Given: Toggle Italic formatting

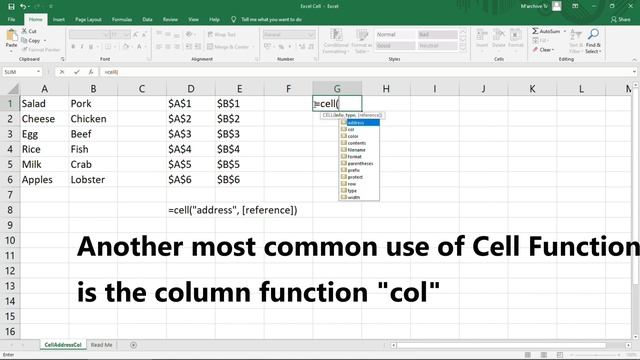Looking at the screenshot, I should click(x=82, y=47).
